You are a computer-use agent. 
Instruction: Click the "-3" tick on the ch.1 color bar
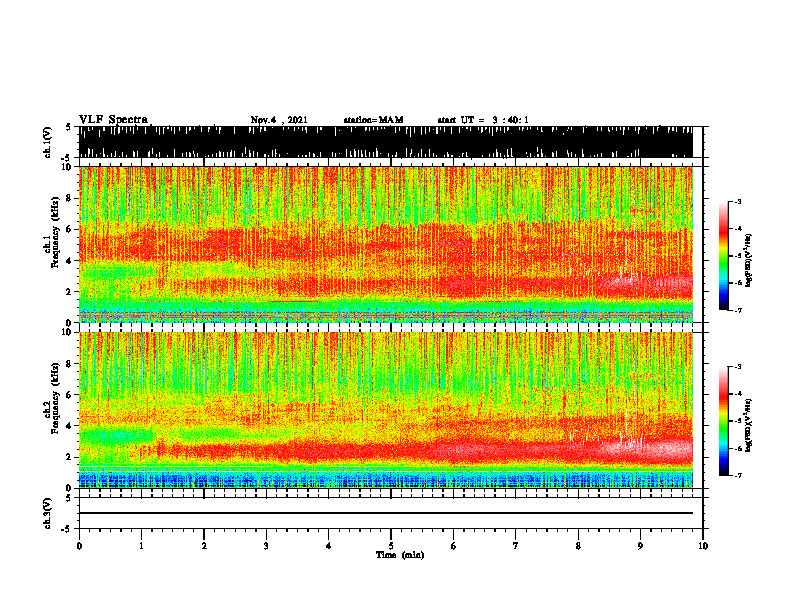(737, 201)
